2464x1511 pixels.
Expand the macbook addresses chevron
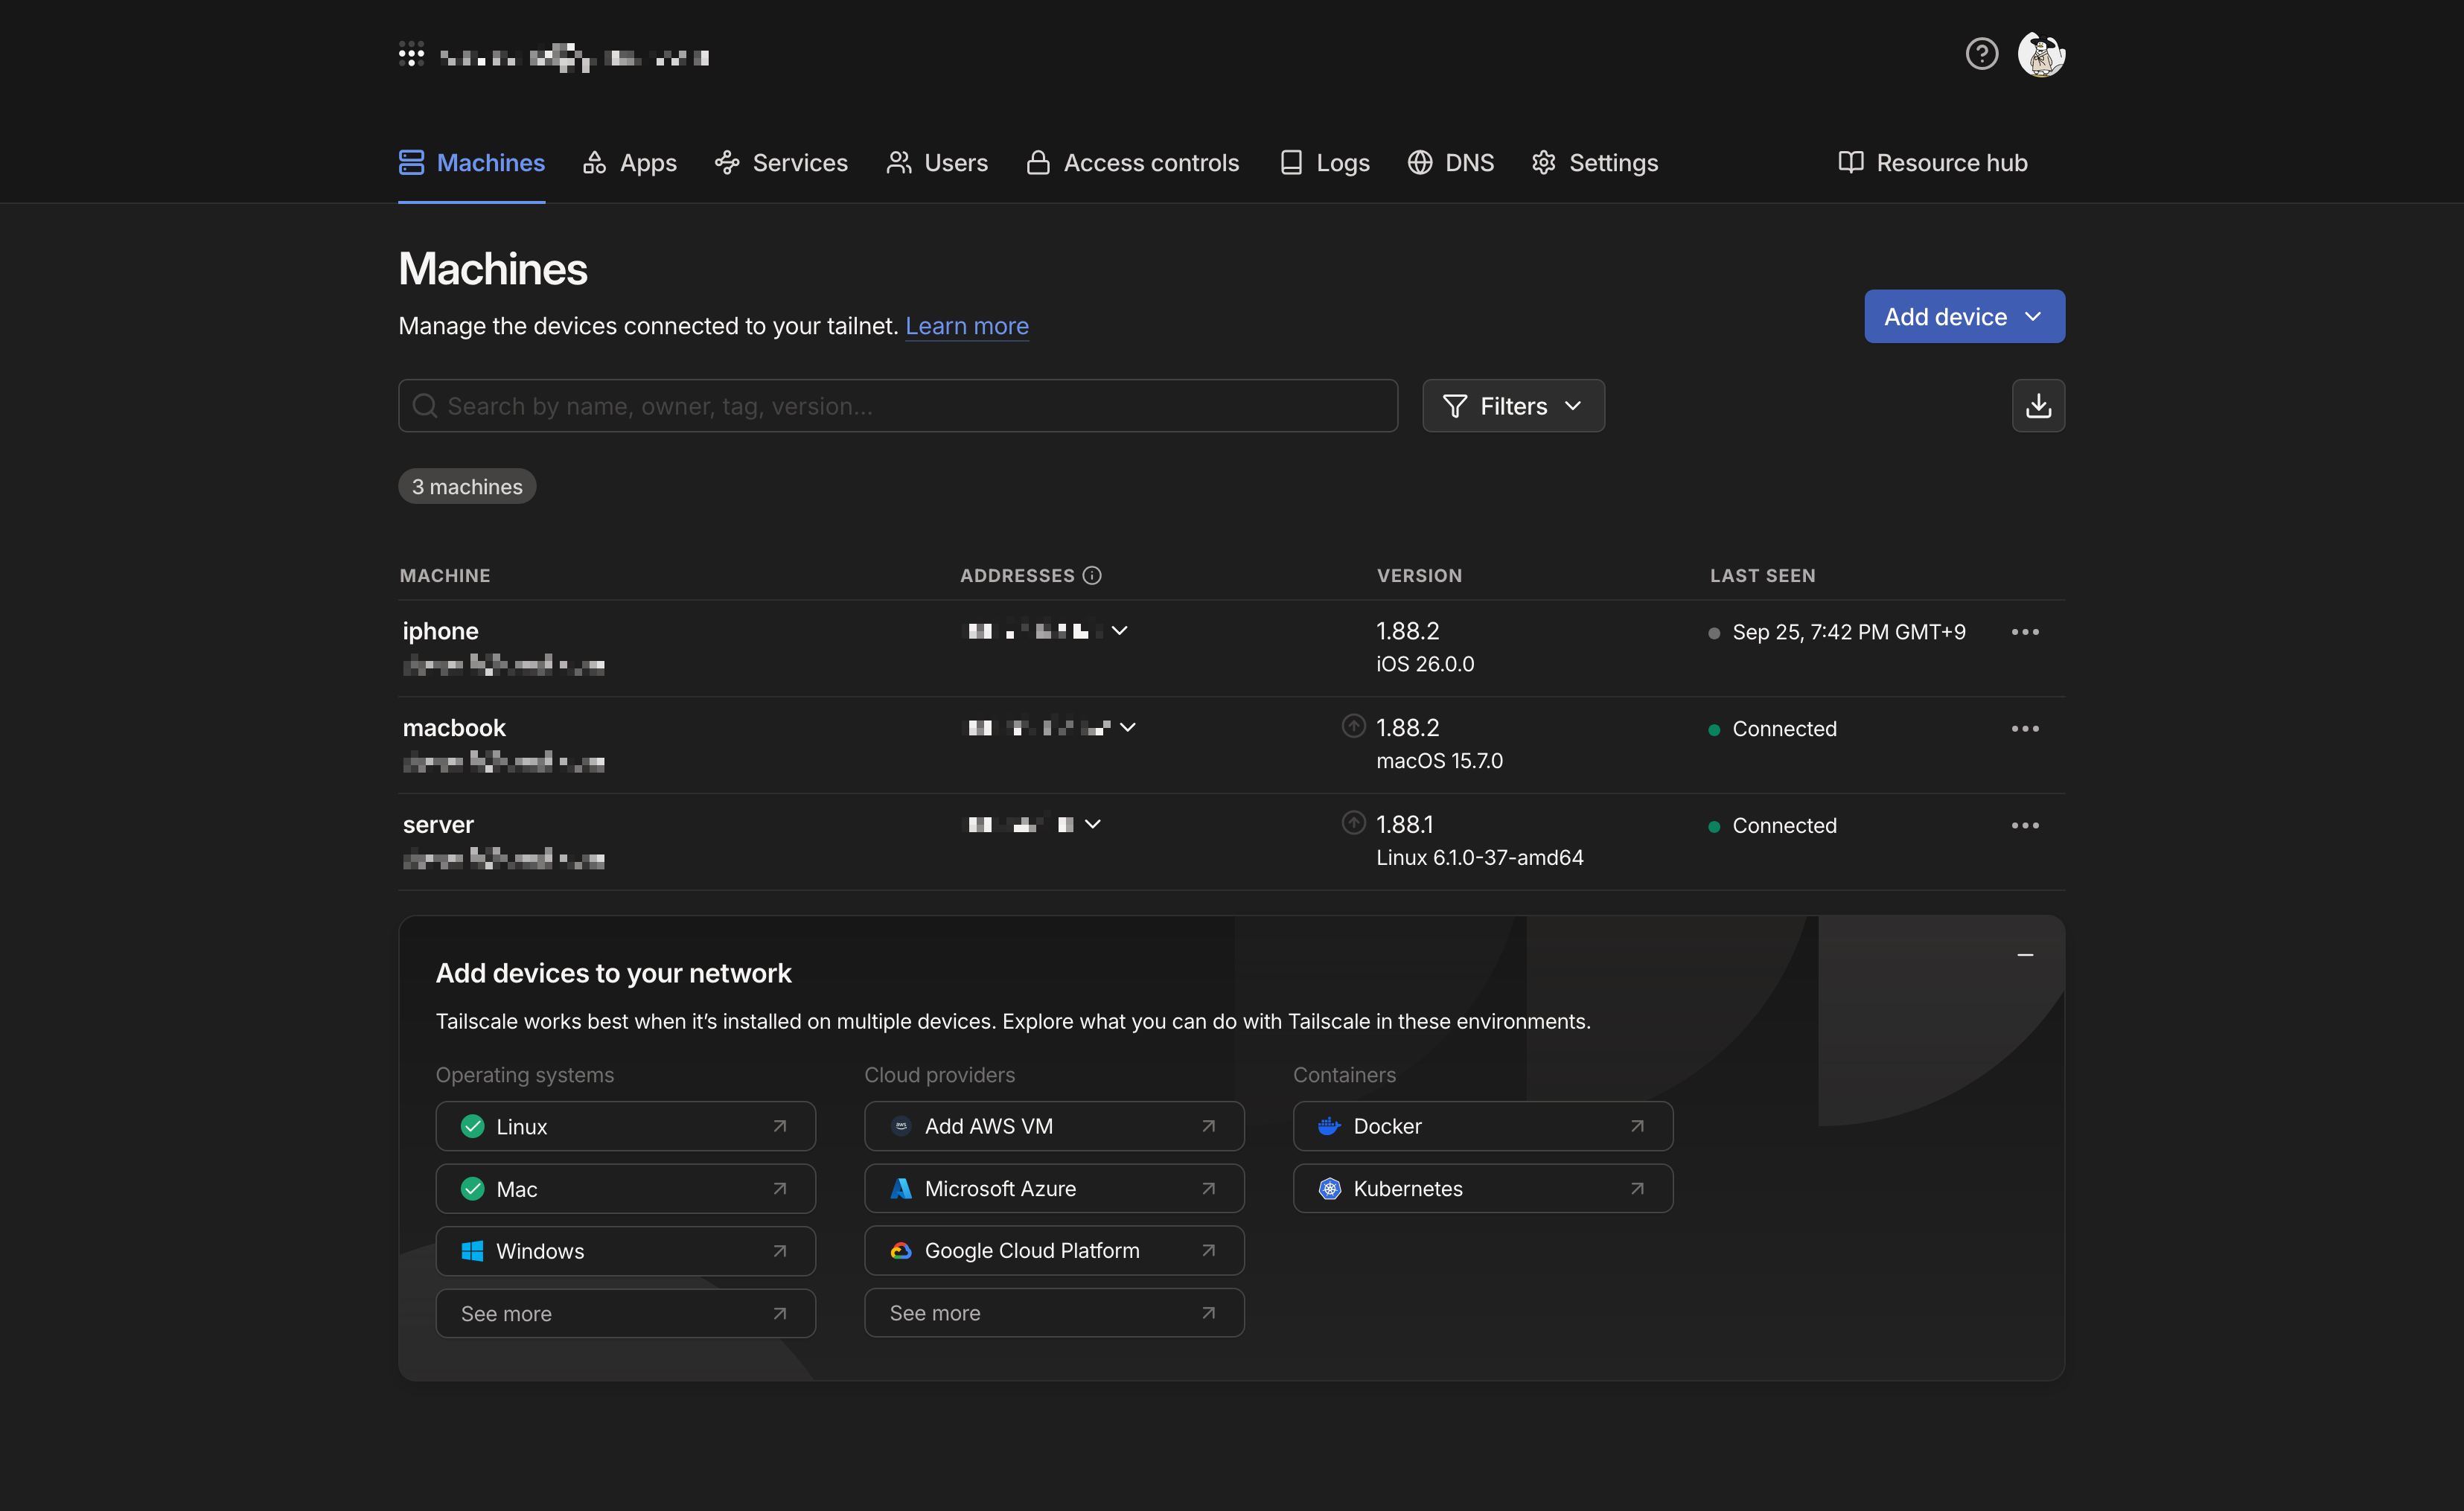(1128, 727)
